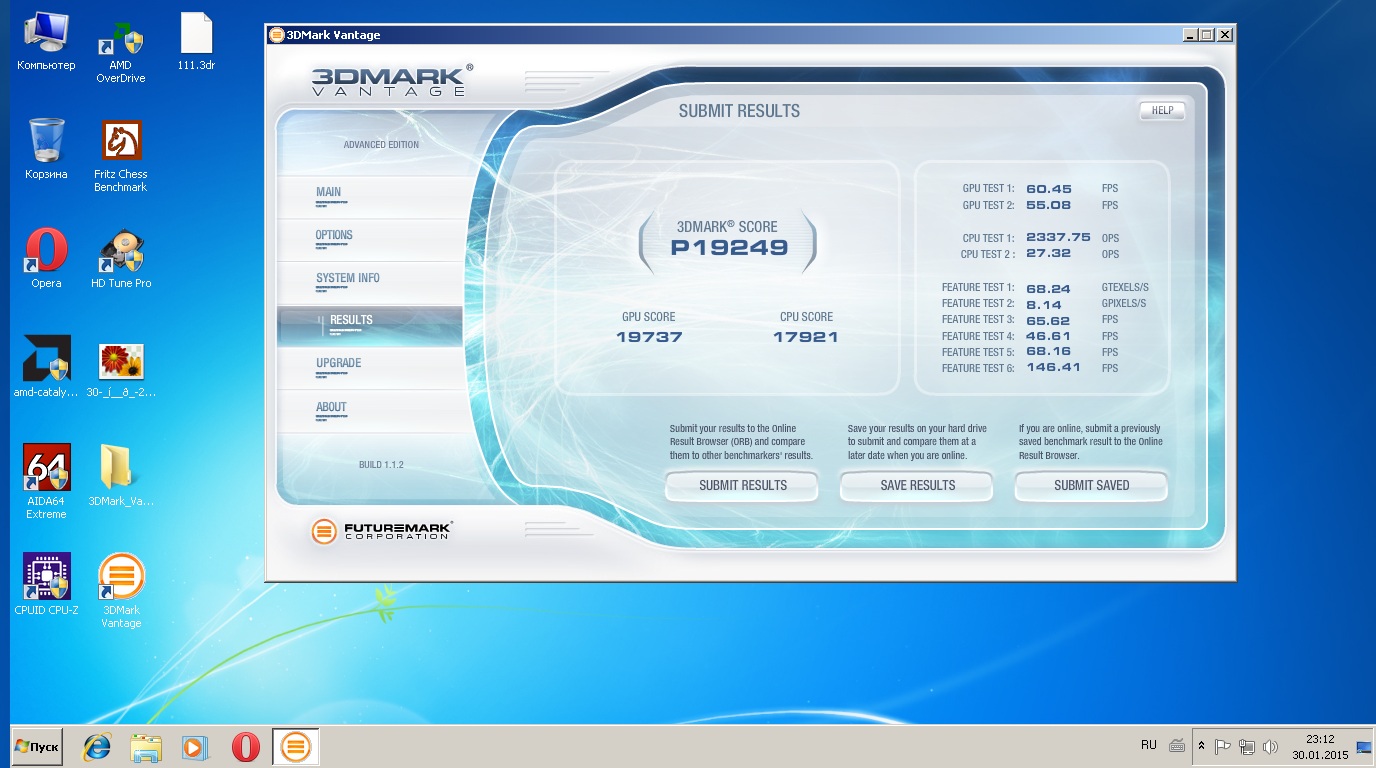Open Opera browser from the taskbar
The height and width of the screenshot is (768, 1376).
[x=245, y=747]
